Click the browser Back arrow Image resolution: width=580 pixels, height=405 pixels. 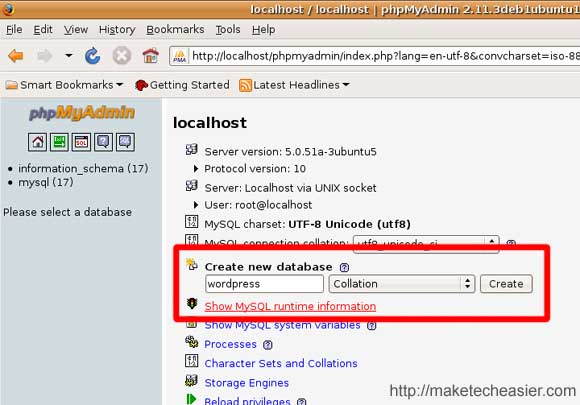(x=16, y=56)
